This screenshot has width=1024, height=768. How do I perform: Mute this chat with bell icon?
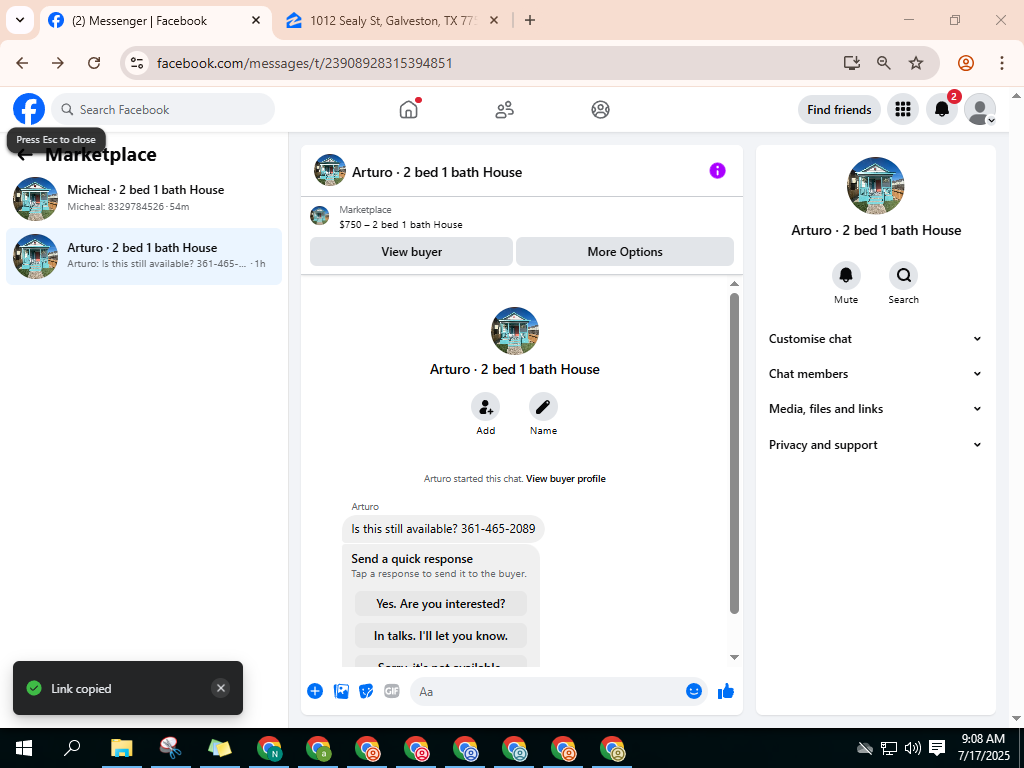coord(846,276)
